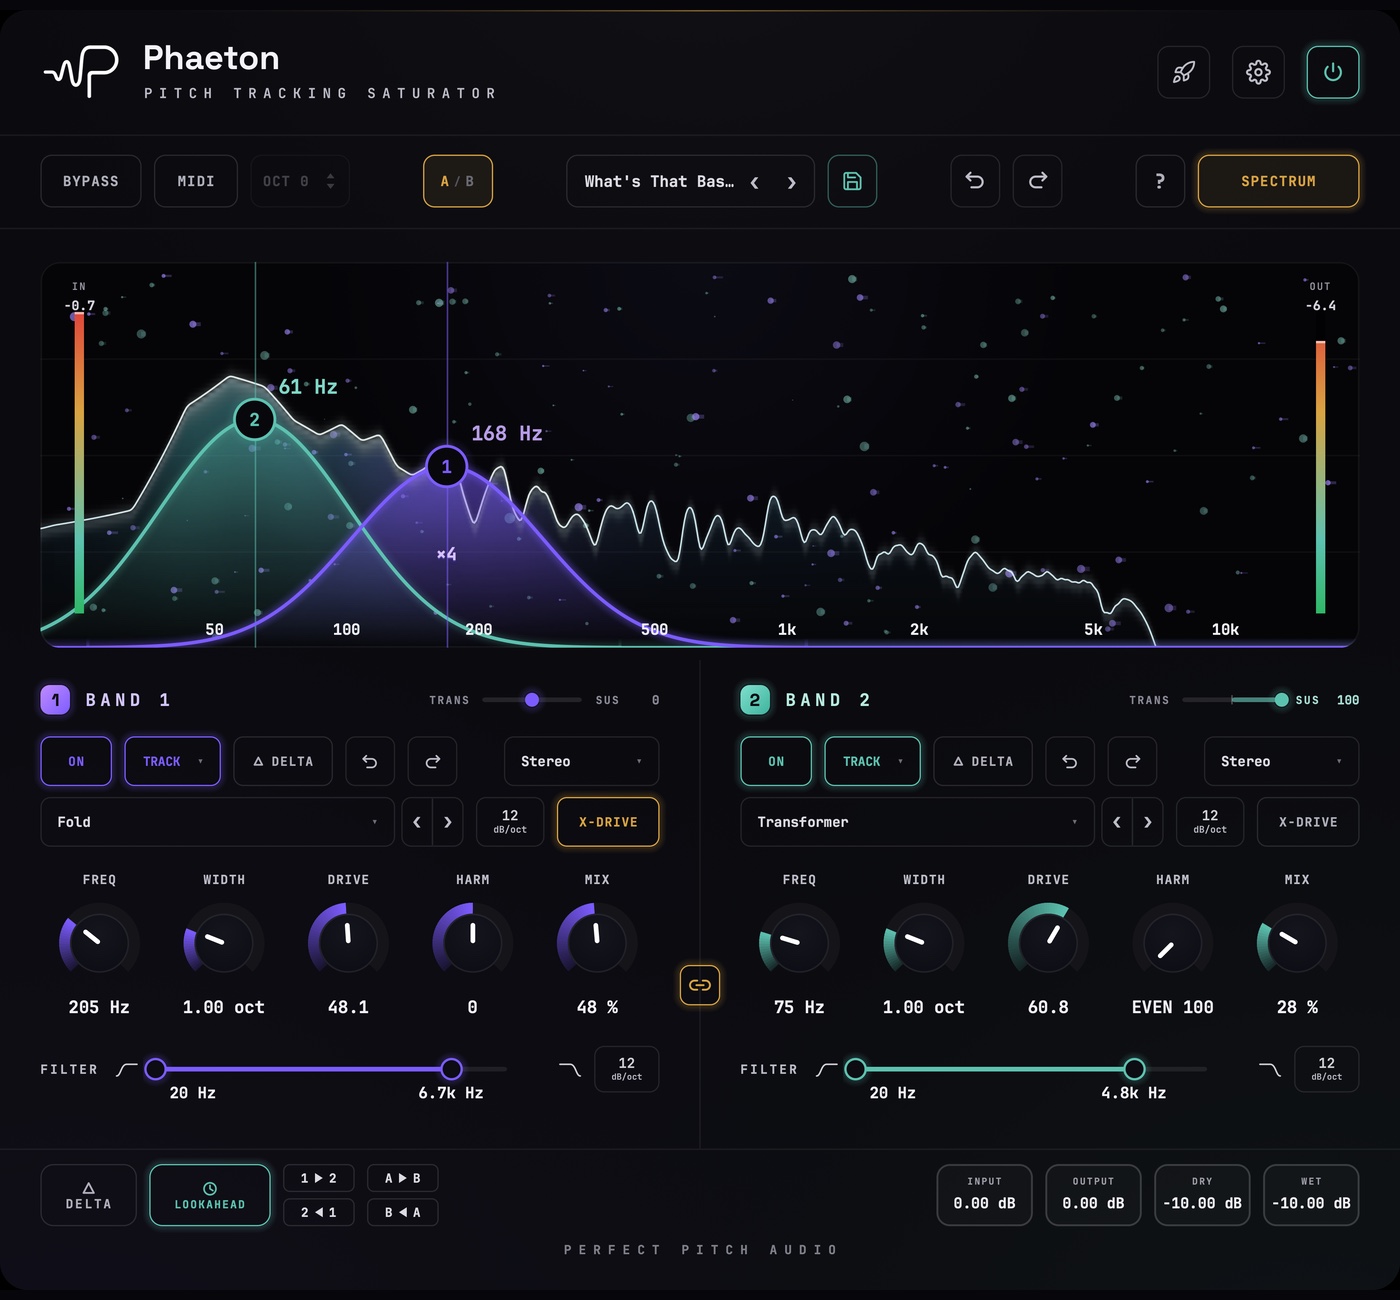Click the OUTPUT 0.00 dB field
Viewport: 1400px width, 1300px height.
(1094, 1195)
